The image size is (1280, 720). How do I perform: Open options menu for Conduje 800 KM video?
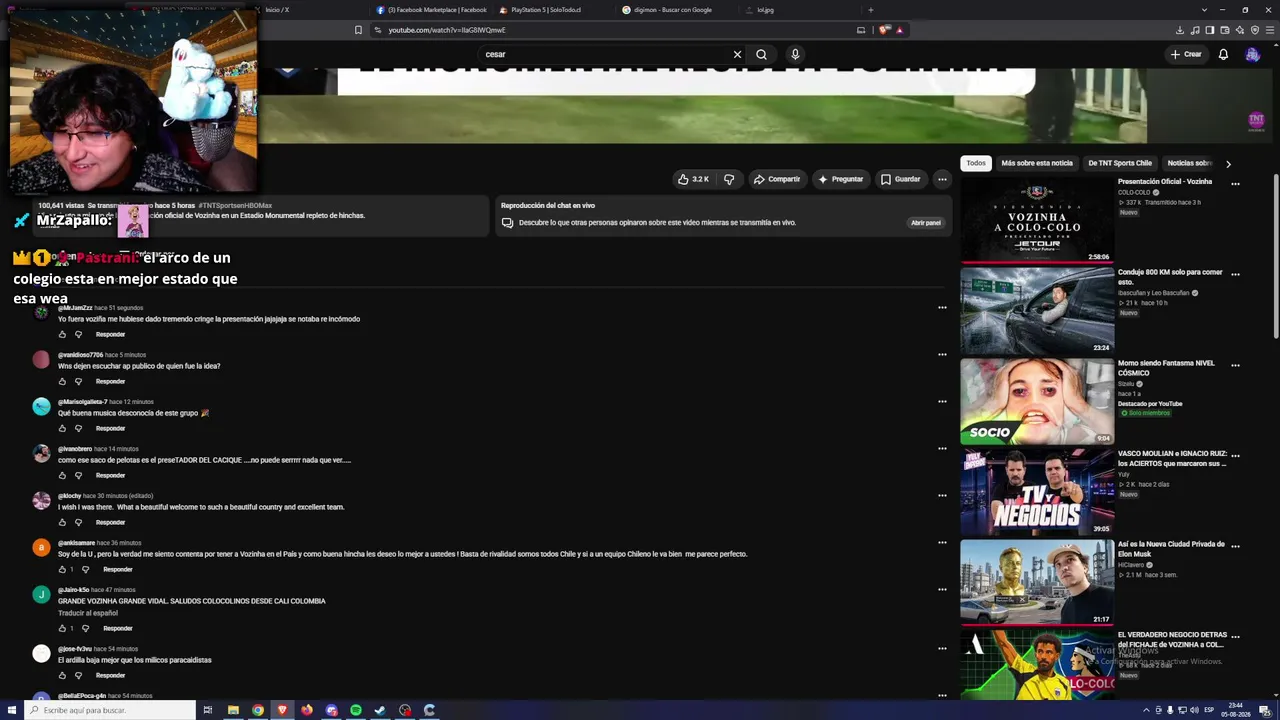coord(1235,274)
